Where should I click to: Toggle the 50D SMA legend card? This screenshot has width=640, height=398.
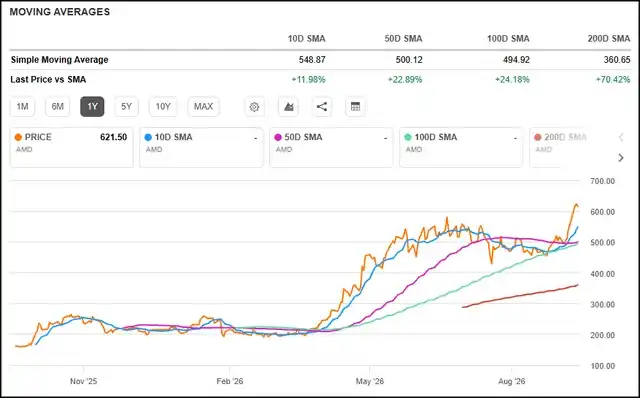coord(331,147)
